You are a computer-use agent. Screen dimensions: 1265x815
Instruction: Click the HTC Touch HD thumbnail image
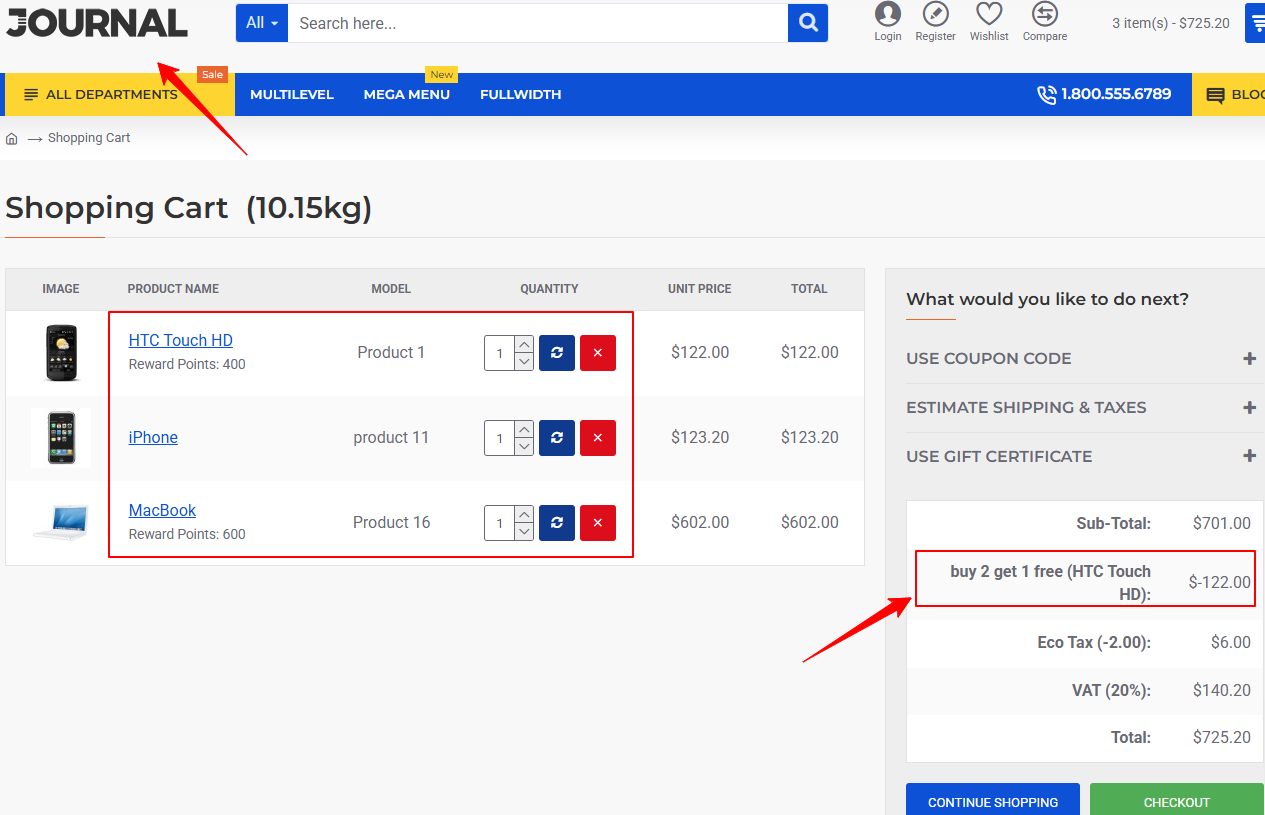(x=61, y=353)
